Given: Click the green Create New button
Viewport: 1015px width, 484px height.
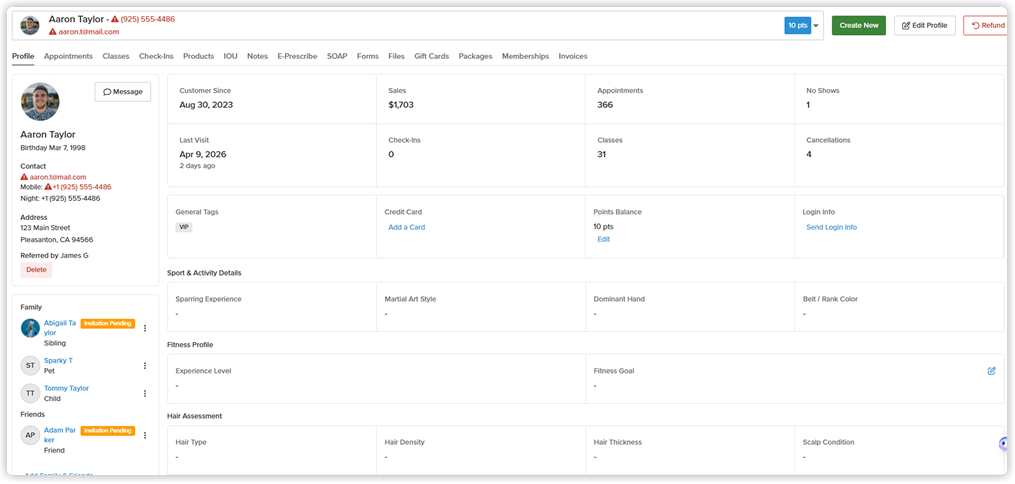Looking at the screenshot, I should [x=858, y=26].
